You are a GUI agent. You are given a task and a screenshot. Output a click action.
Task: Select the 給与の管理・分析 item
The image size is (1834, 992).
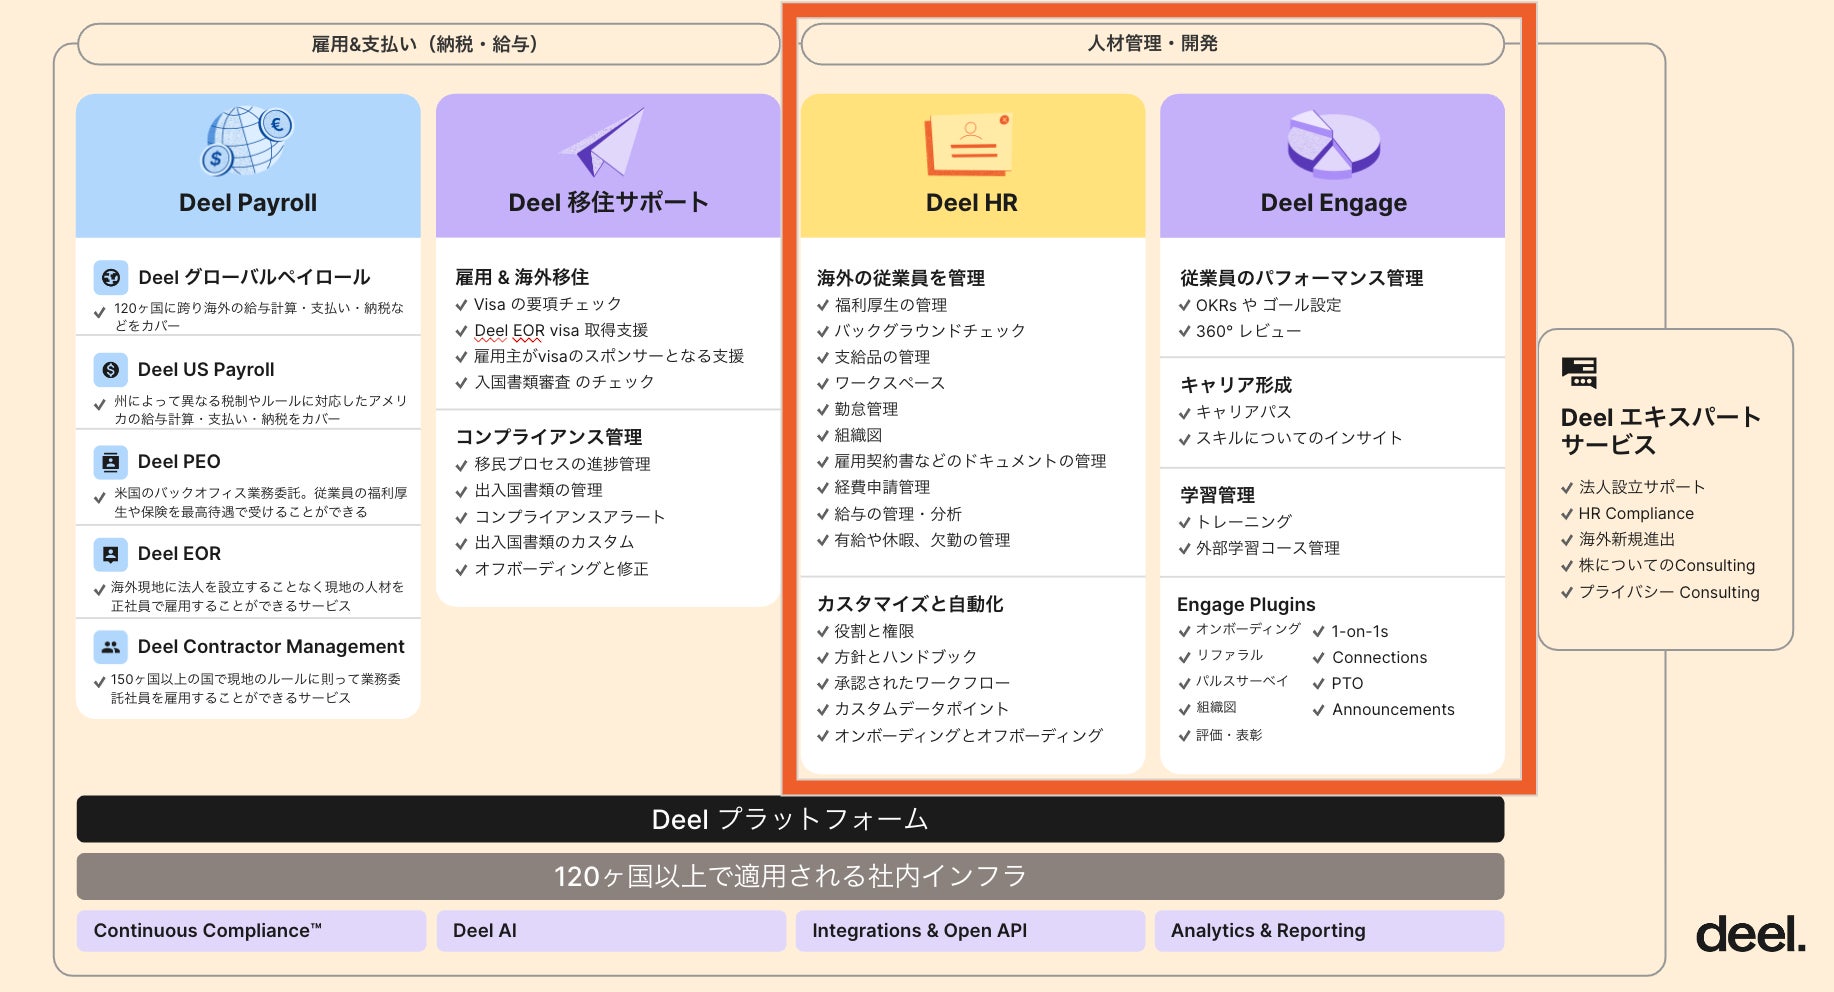point(898,514)
